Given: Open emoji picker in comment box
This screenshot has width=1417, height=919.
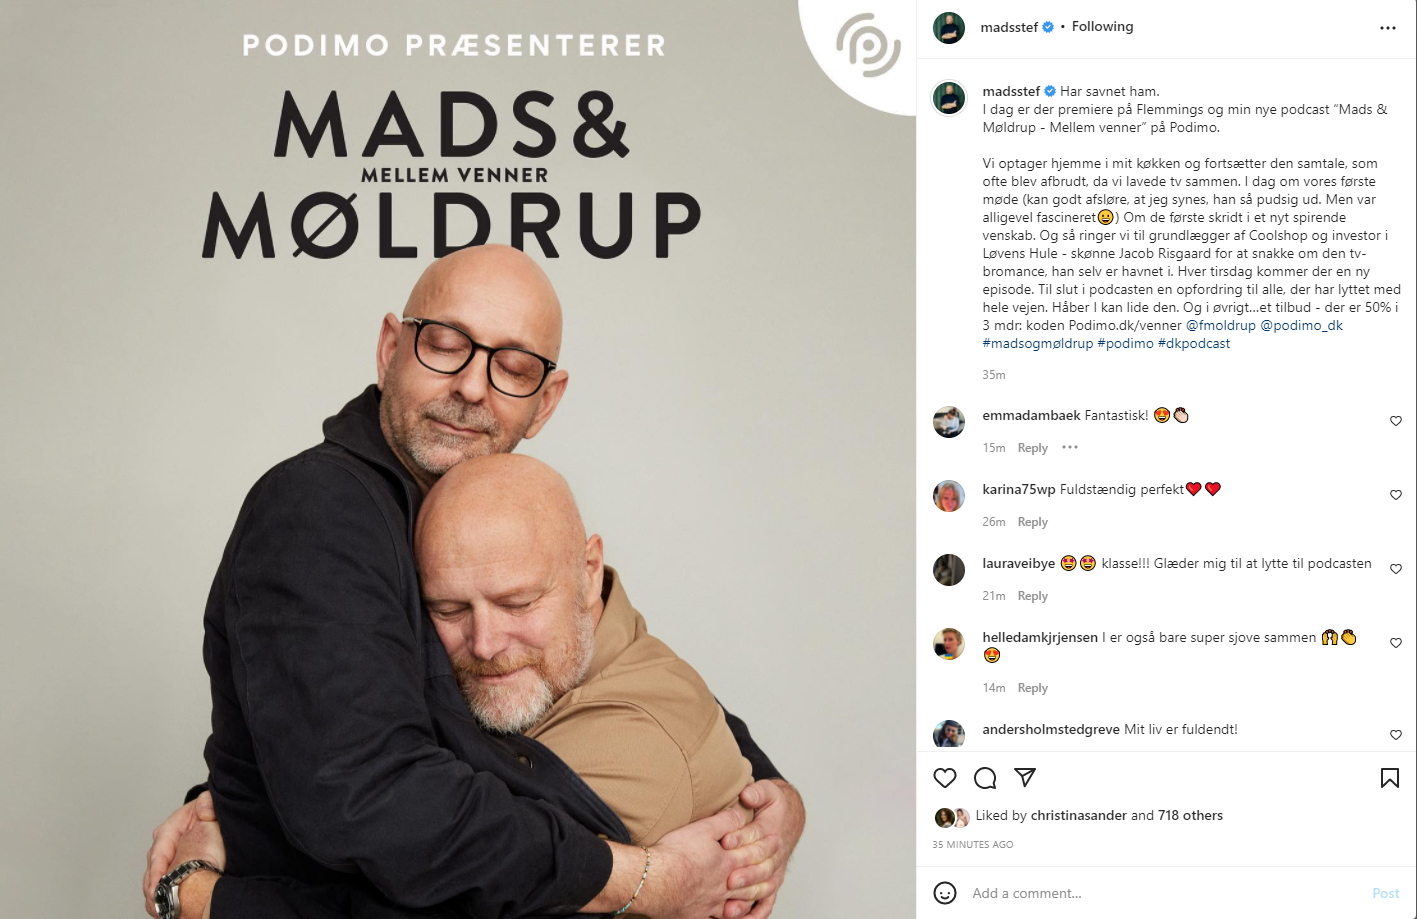Looking at the screenshot, I should click(x=945, y=893).
